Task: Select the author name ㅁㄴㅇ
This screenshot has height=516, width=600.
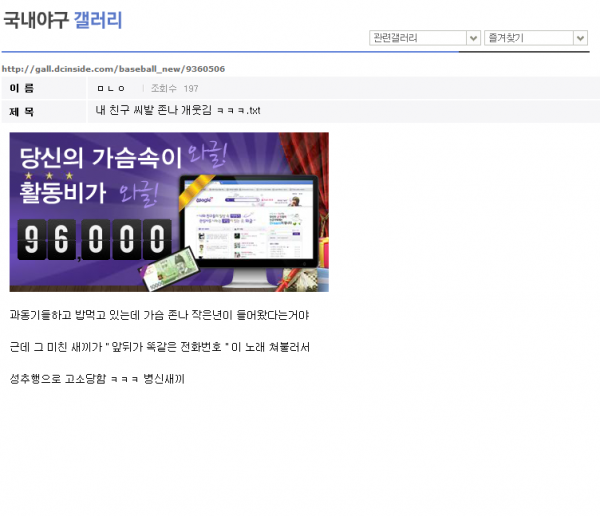Action: pyautogui.click(x=112, y=89)
